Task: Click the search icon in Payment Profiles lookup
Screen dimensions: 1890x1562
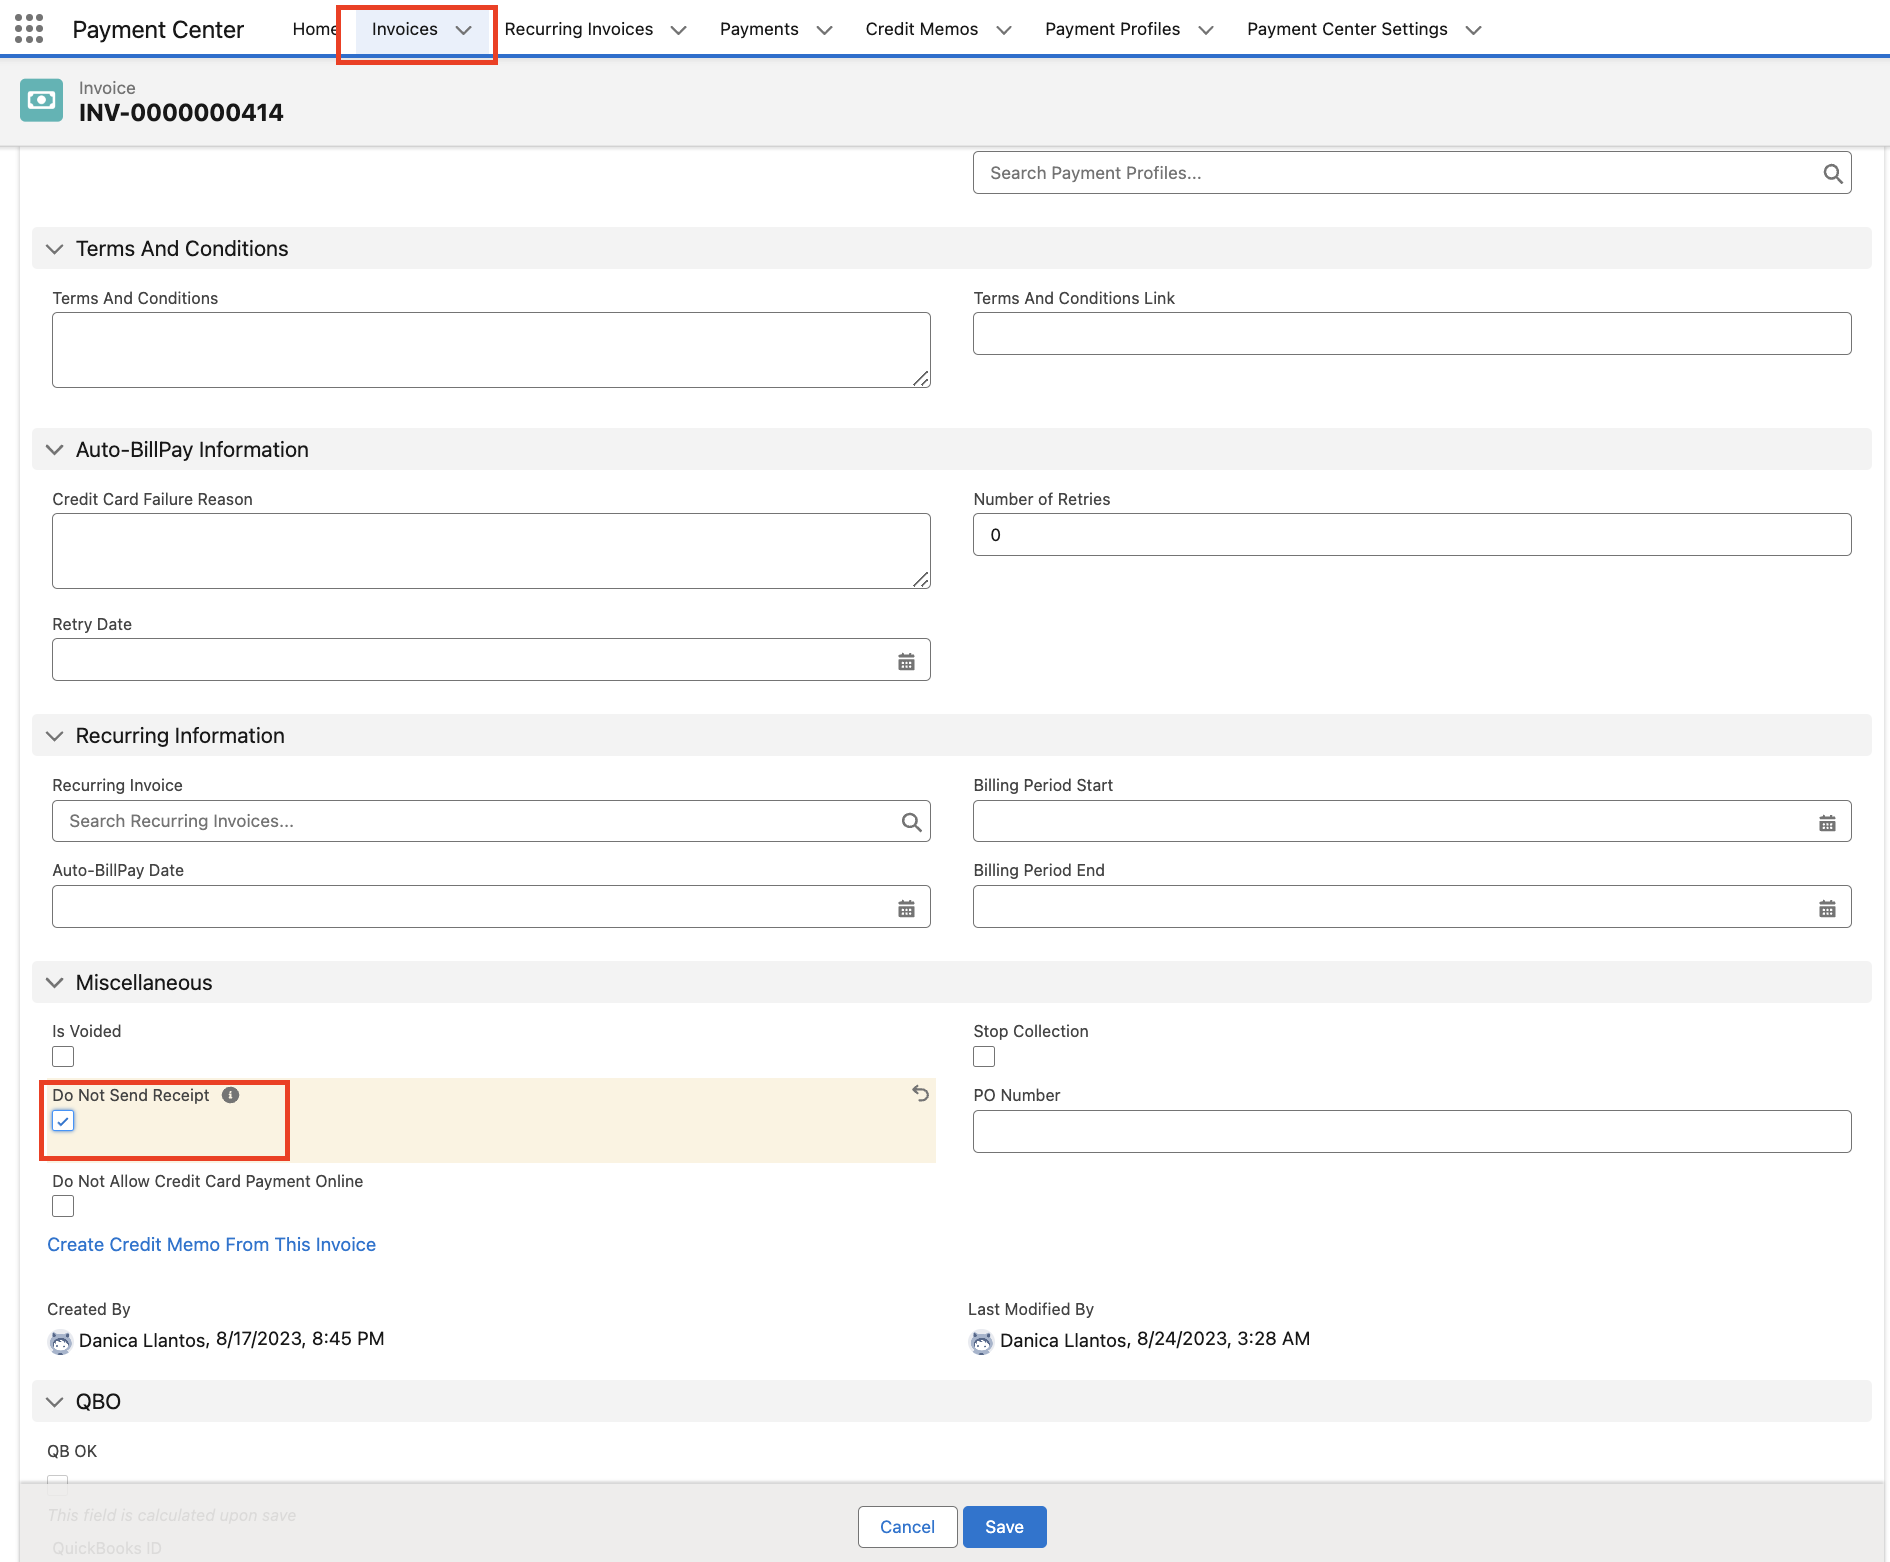Action: (1832, 173)
